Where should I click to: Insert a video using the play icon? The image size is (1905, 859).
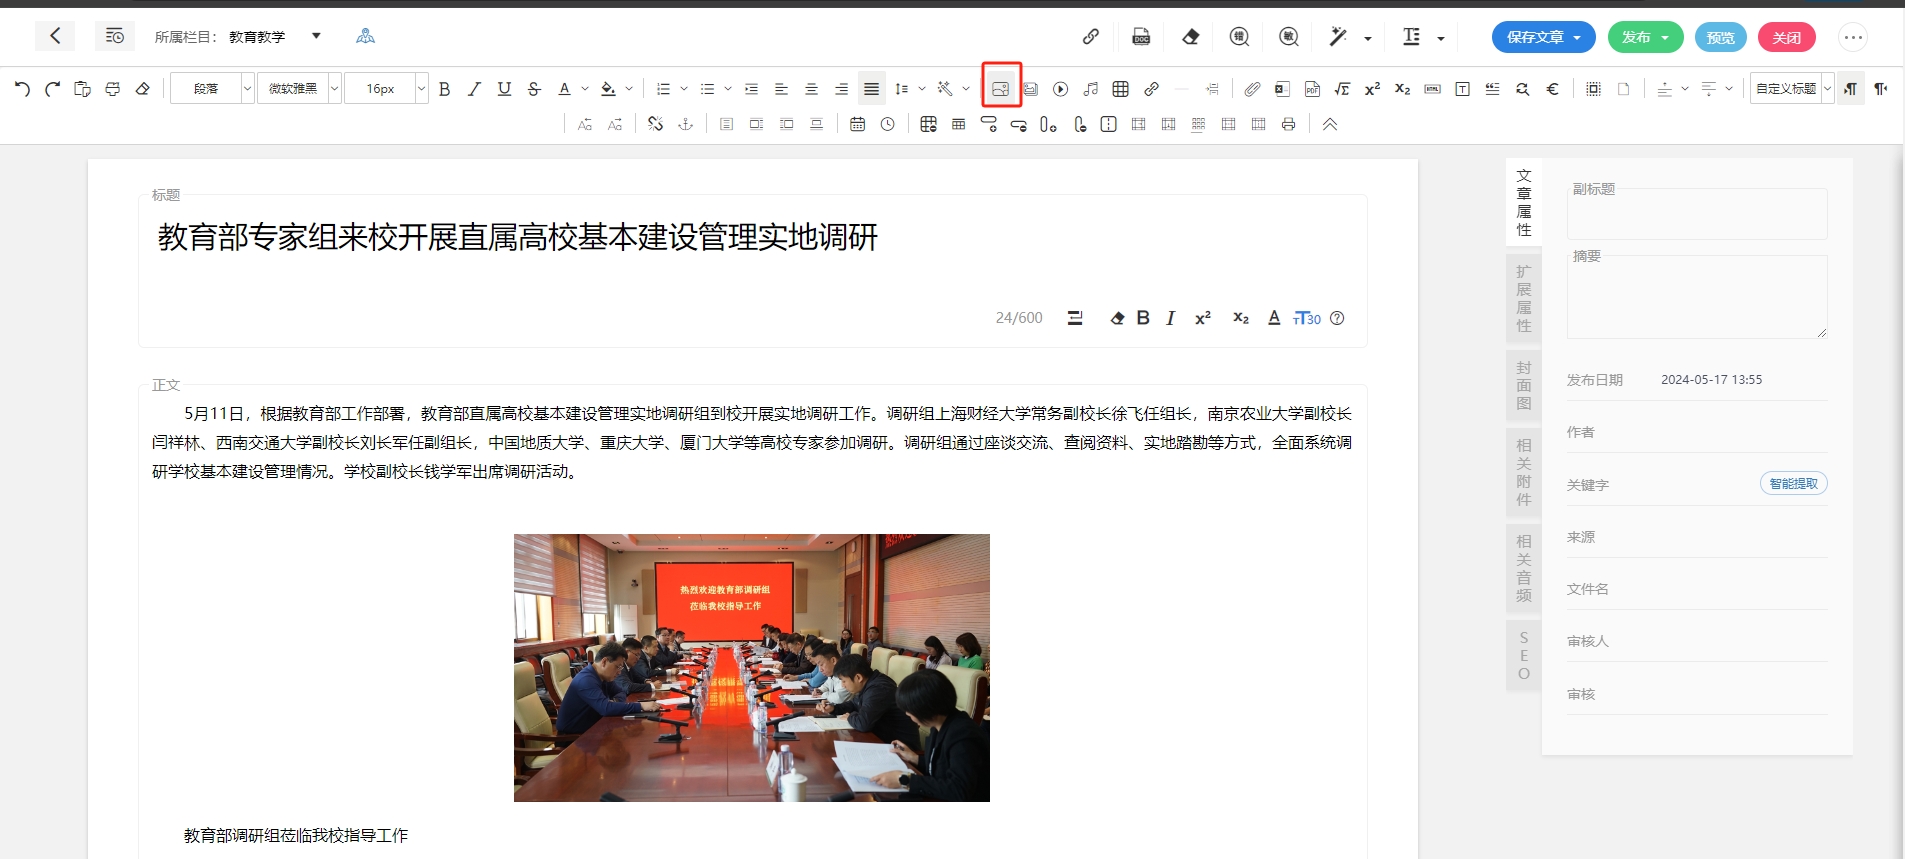tap(1060, 89)
